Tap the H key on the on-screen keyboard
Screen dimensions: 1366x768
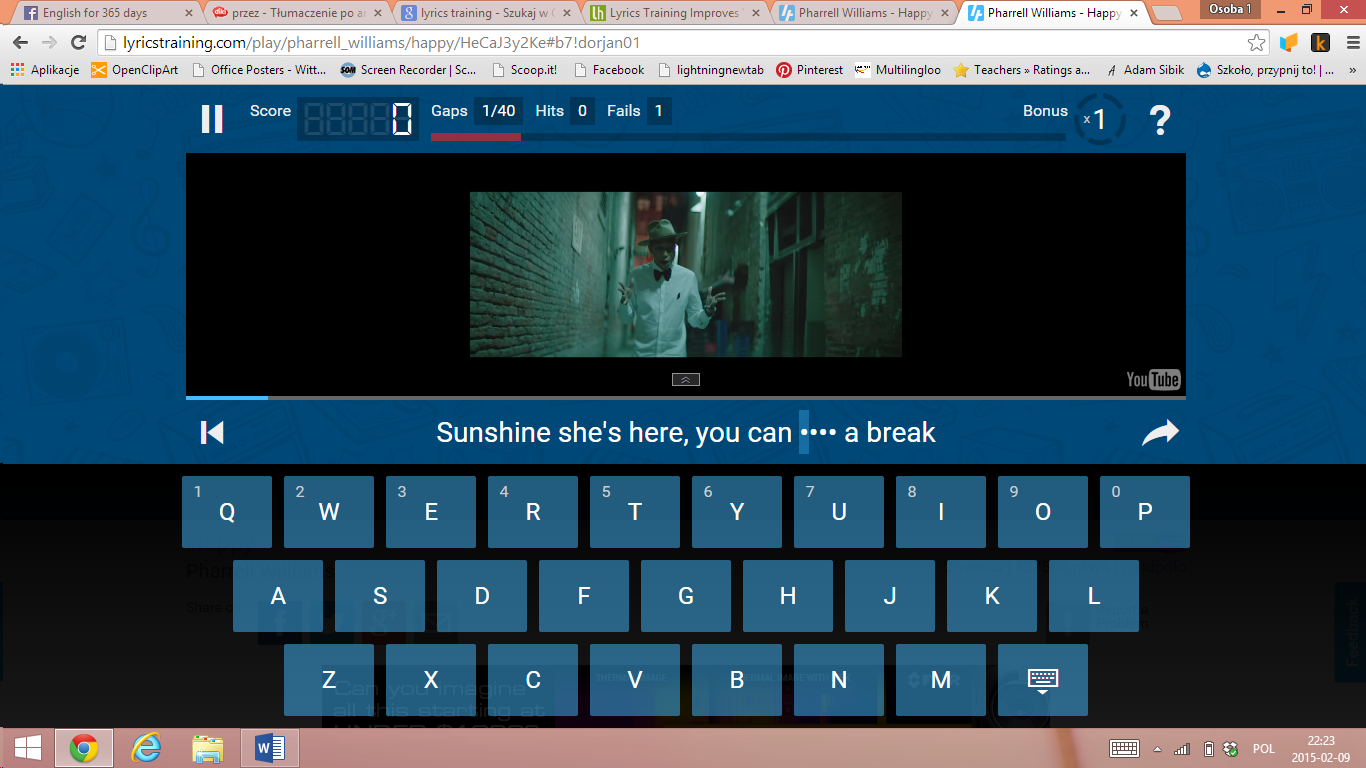pos(788,596)
